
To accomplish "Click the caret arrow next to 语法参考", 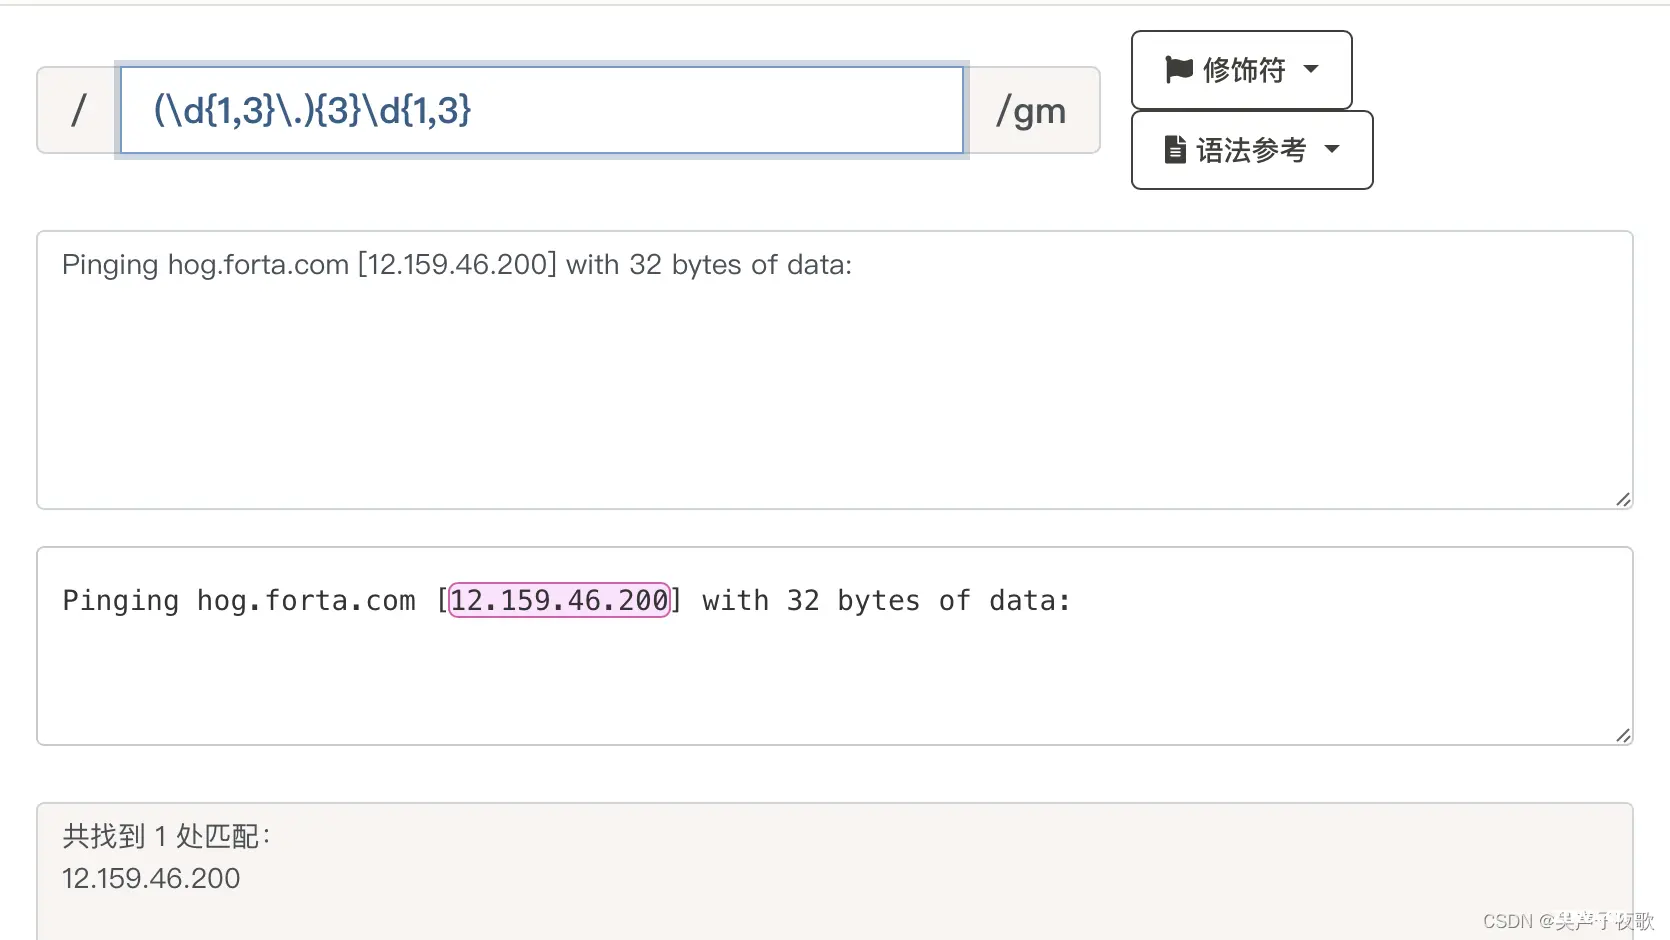I will pyautogui.click(x=1332, y=149).
